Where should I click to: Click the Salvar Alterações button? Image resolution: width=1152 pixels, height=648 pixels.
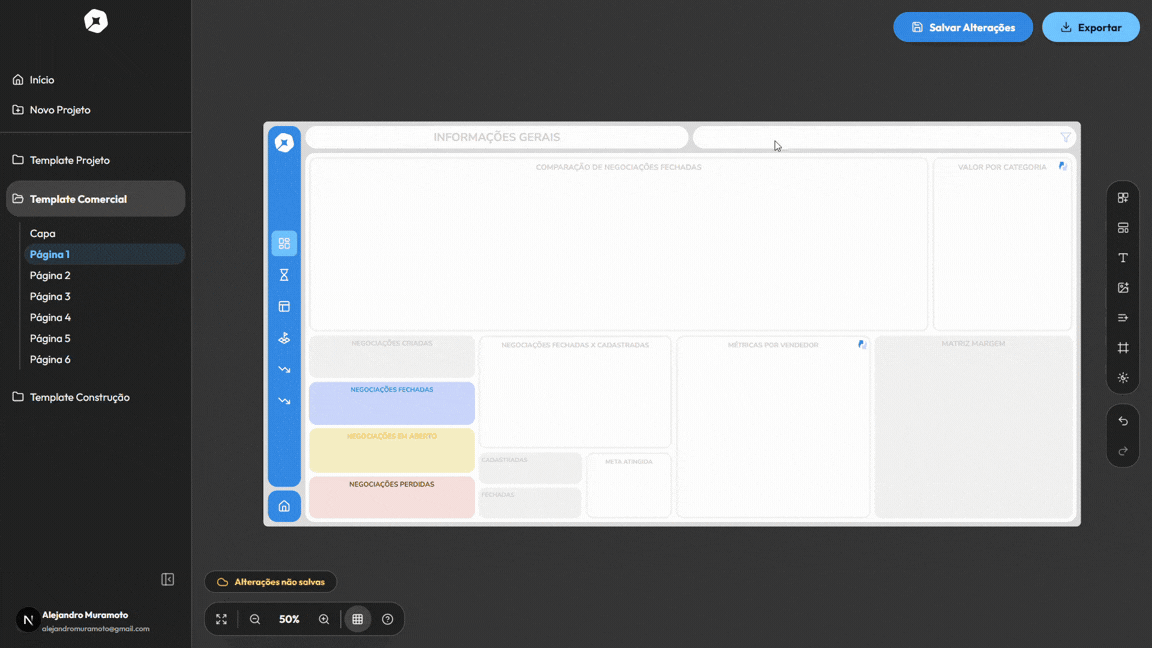tap(963, 27)
